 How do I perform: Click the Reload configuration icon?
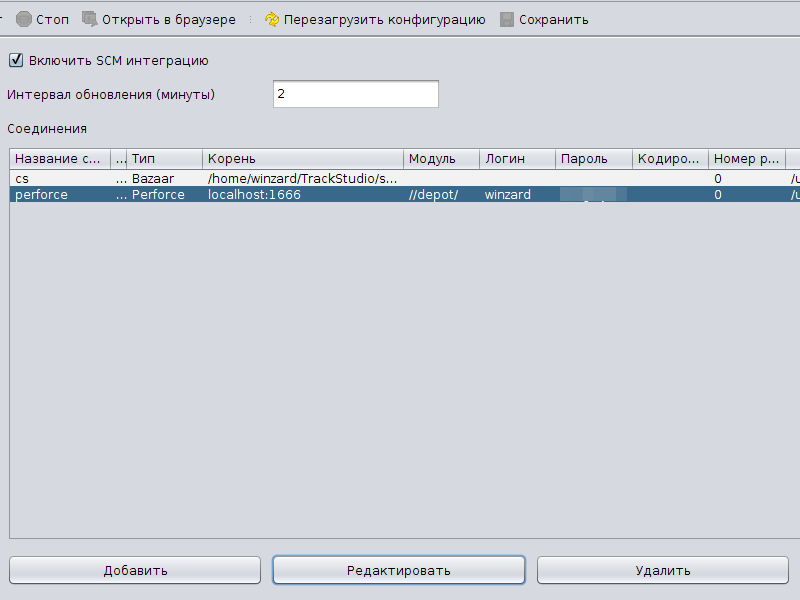(x=272, y=19)
